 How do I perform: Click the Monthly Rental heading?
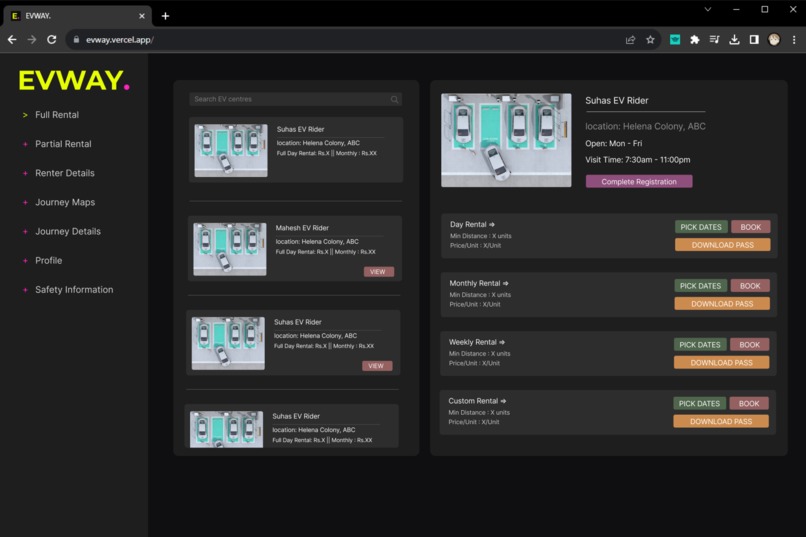coord(479,283)
